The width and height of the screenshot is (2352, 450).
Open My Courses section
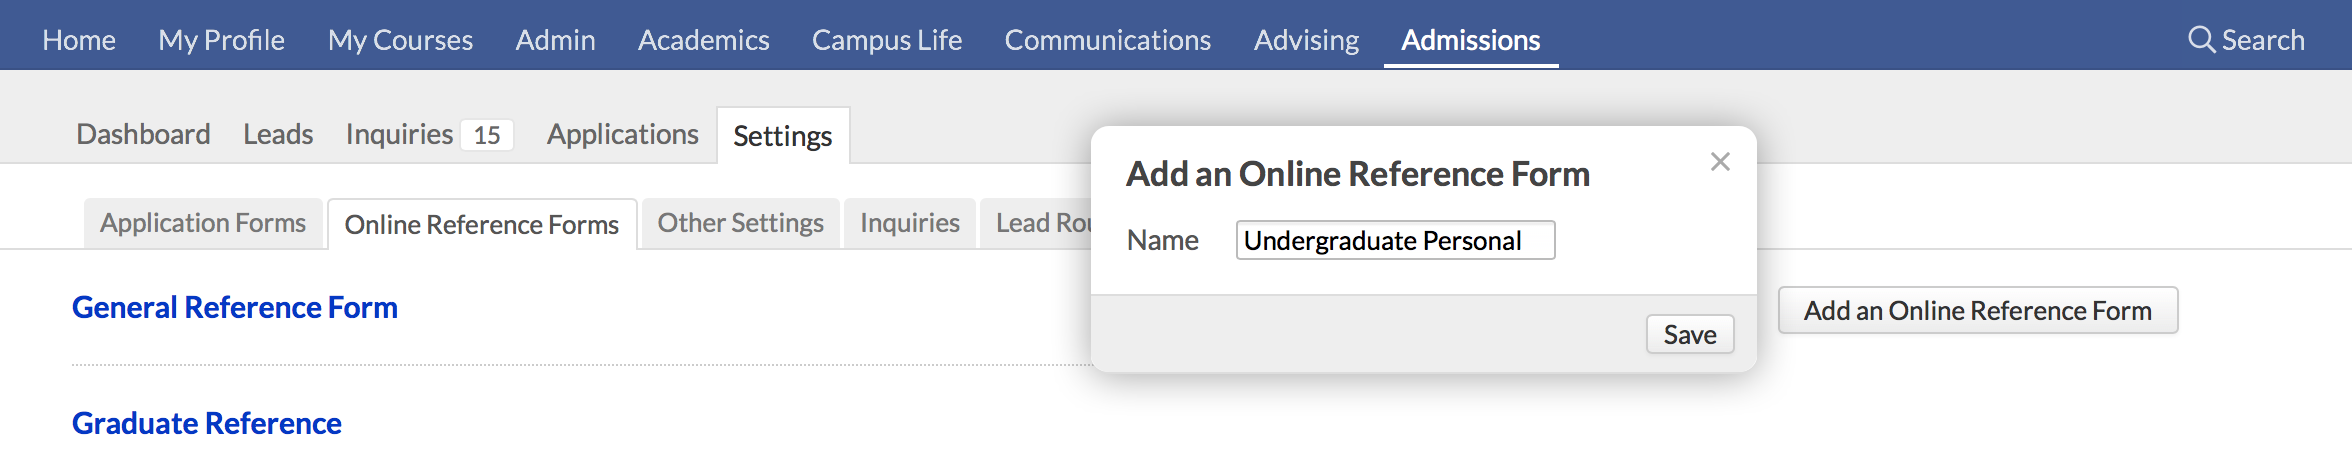[x=400, y=40]
